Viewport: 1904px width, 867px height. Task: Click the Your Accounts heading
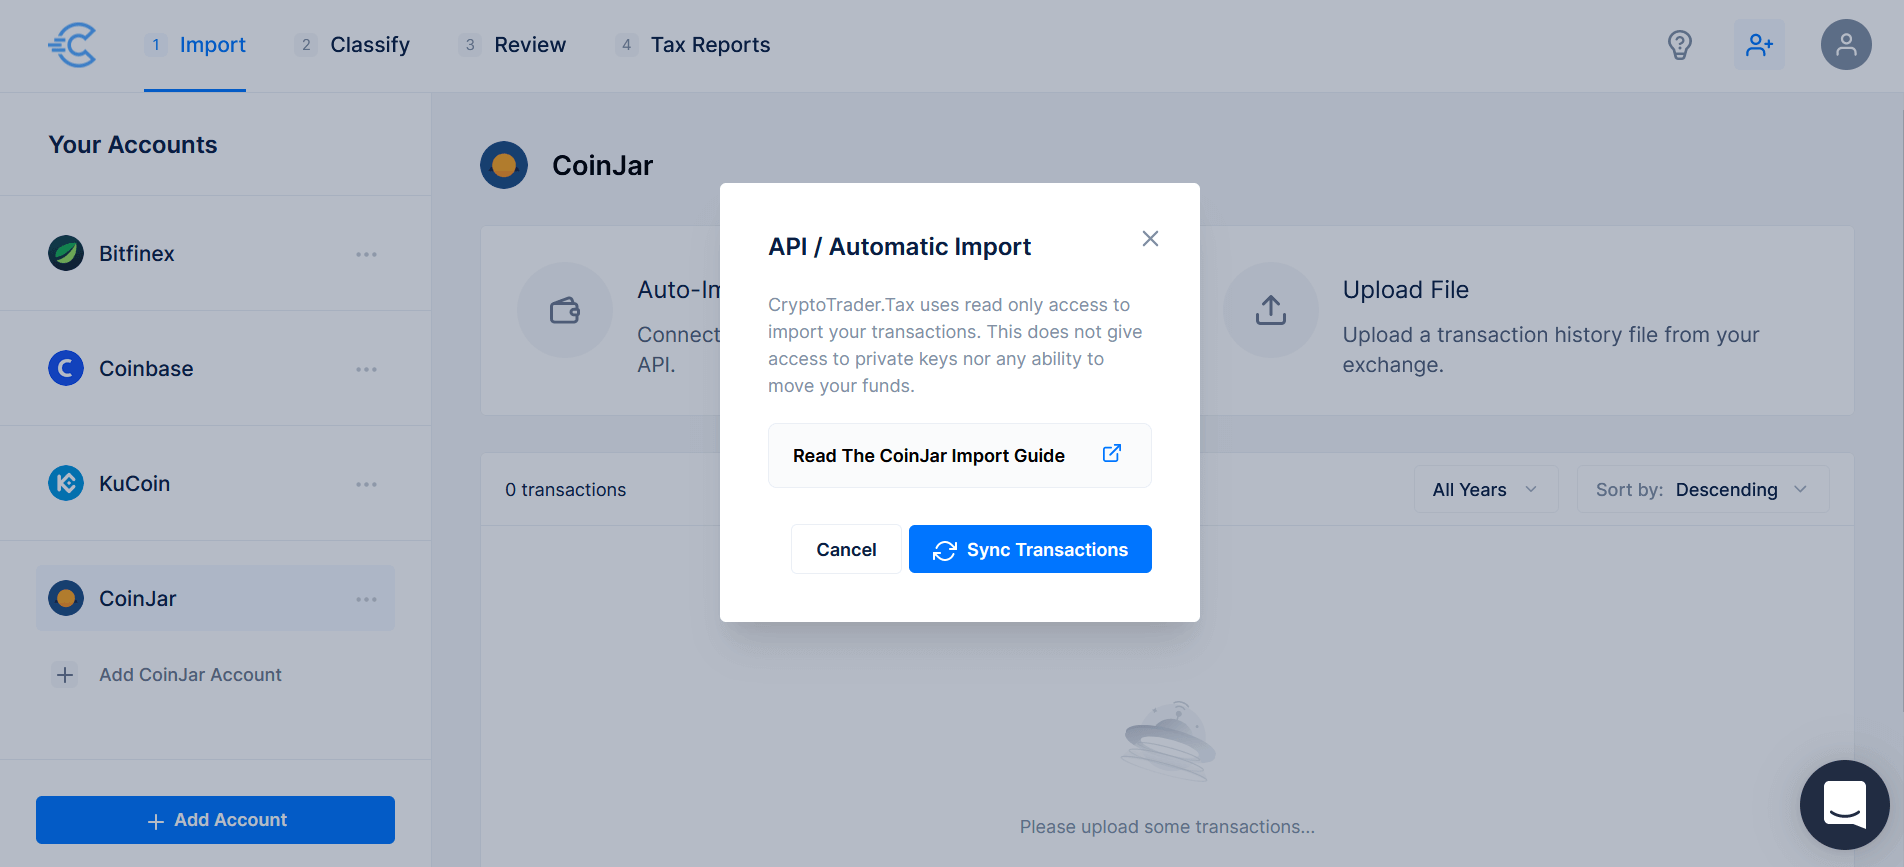click(133, 145)
